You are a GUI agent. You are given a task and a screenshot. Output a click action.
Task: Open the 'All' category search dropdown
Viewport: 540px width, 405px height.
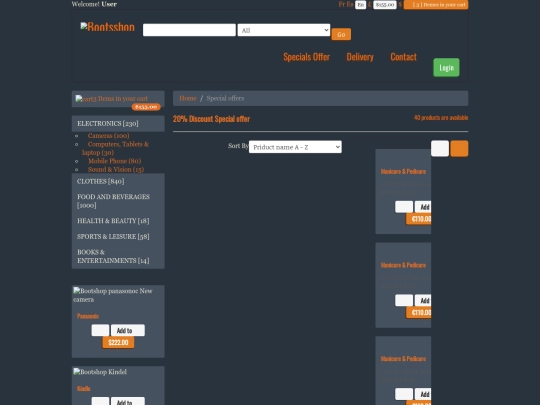pos(284,30)
